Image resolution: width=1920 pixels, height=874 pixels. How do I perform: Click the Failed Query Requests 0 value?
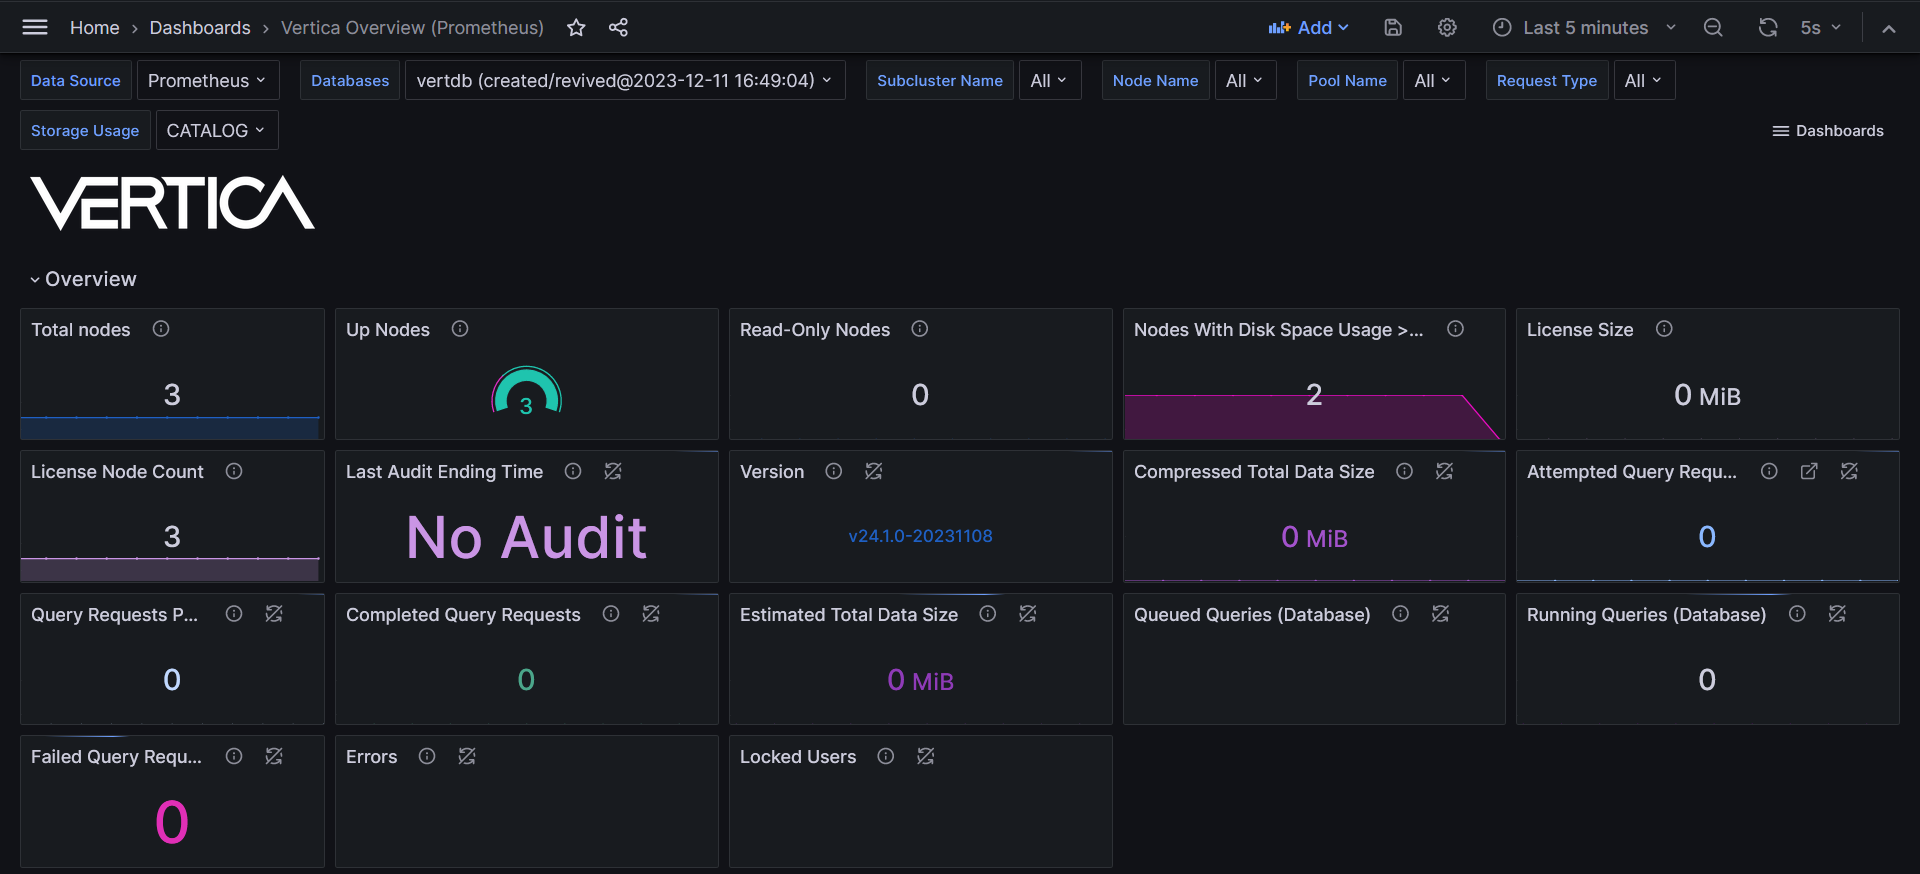171,822
